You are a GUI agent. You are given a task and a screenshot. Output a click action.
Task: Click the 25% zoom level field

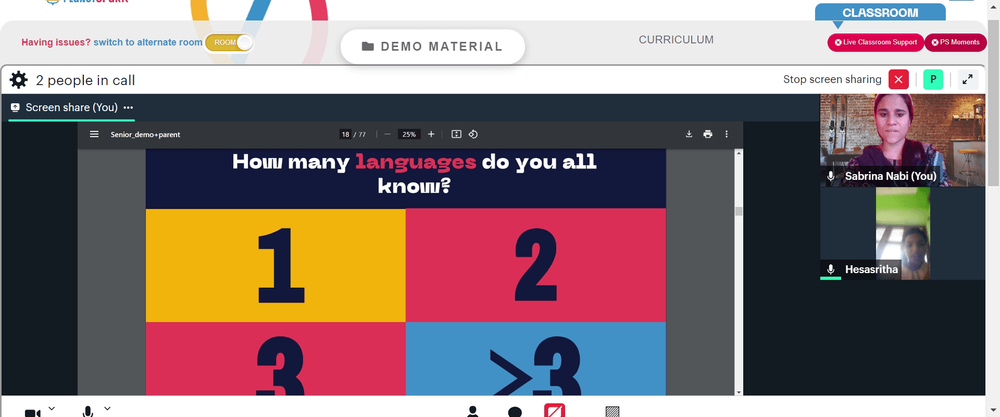click(x=408, y=134)
